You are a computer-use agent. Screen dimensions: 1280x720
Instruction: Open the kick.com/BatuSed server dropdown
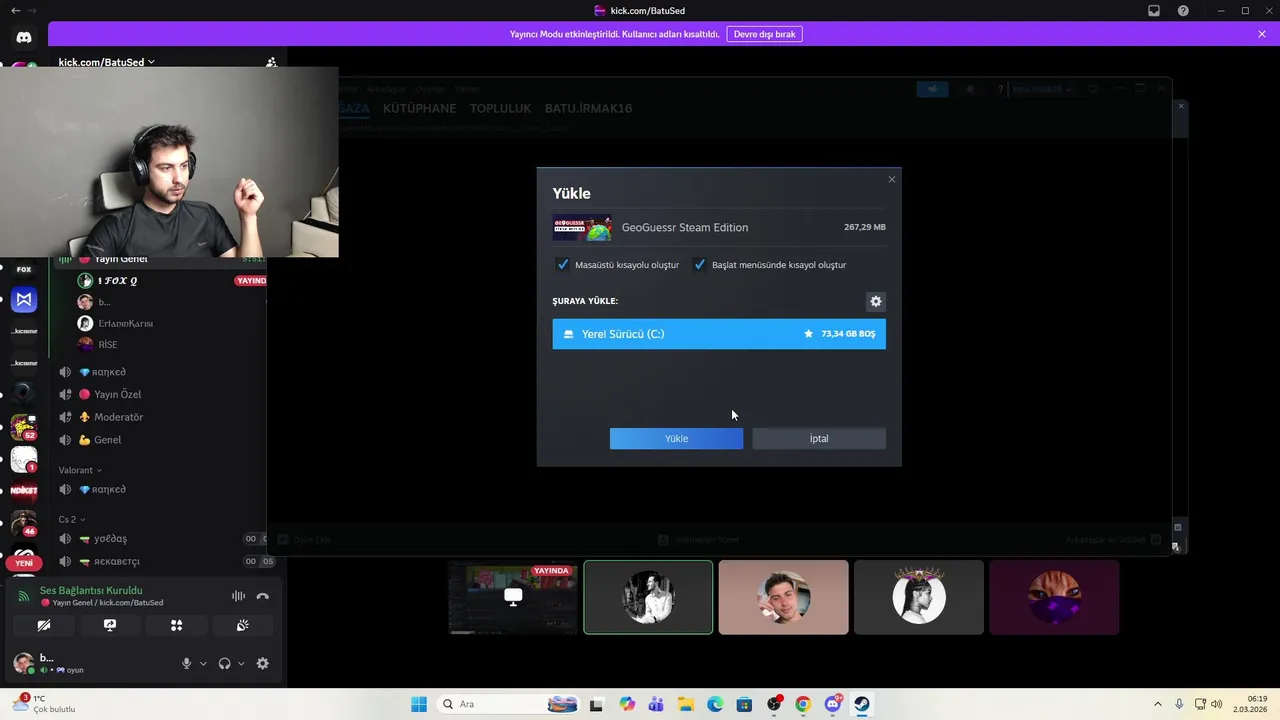pyautogui.click(x=107, y=62)
